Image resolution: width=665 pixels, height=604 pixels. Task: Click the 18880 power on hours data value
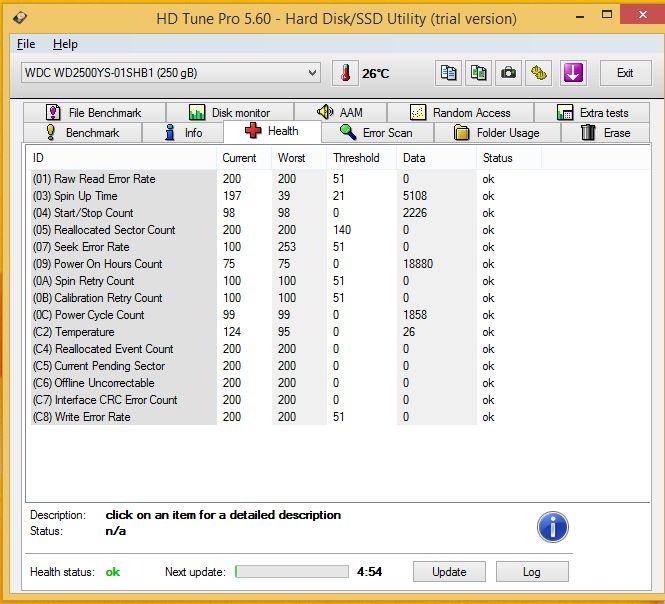pos(418,264)
